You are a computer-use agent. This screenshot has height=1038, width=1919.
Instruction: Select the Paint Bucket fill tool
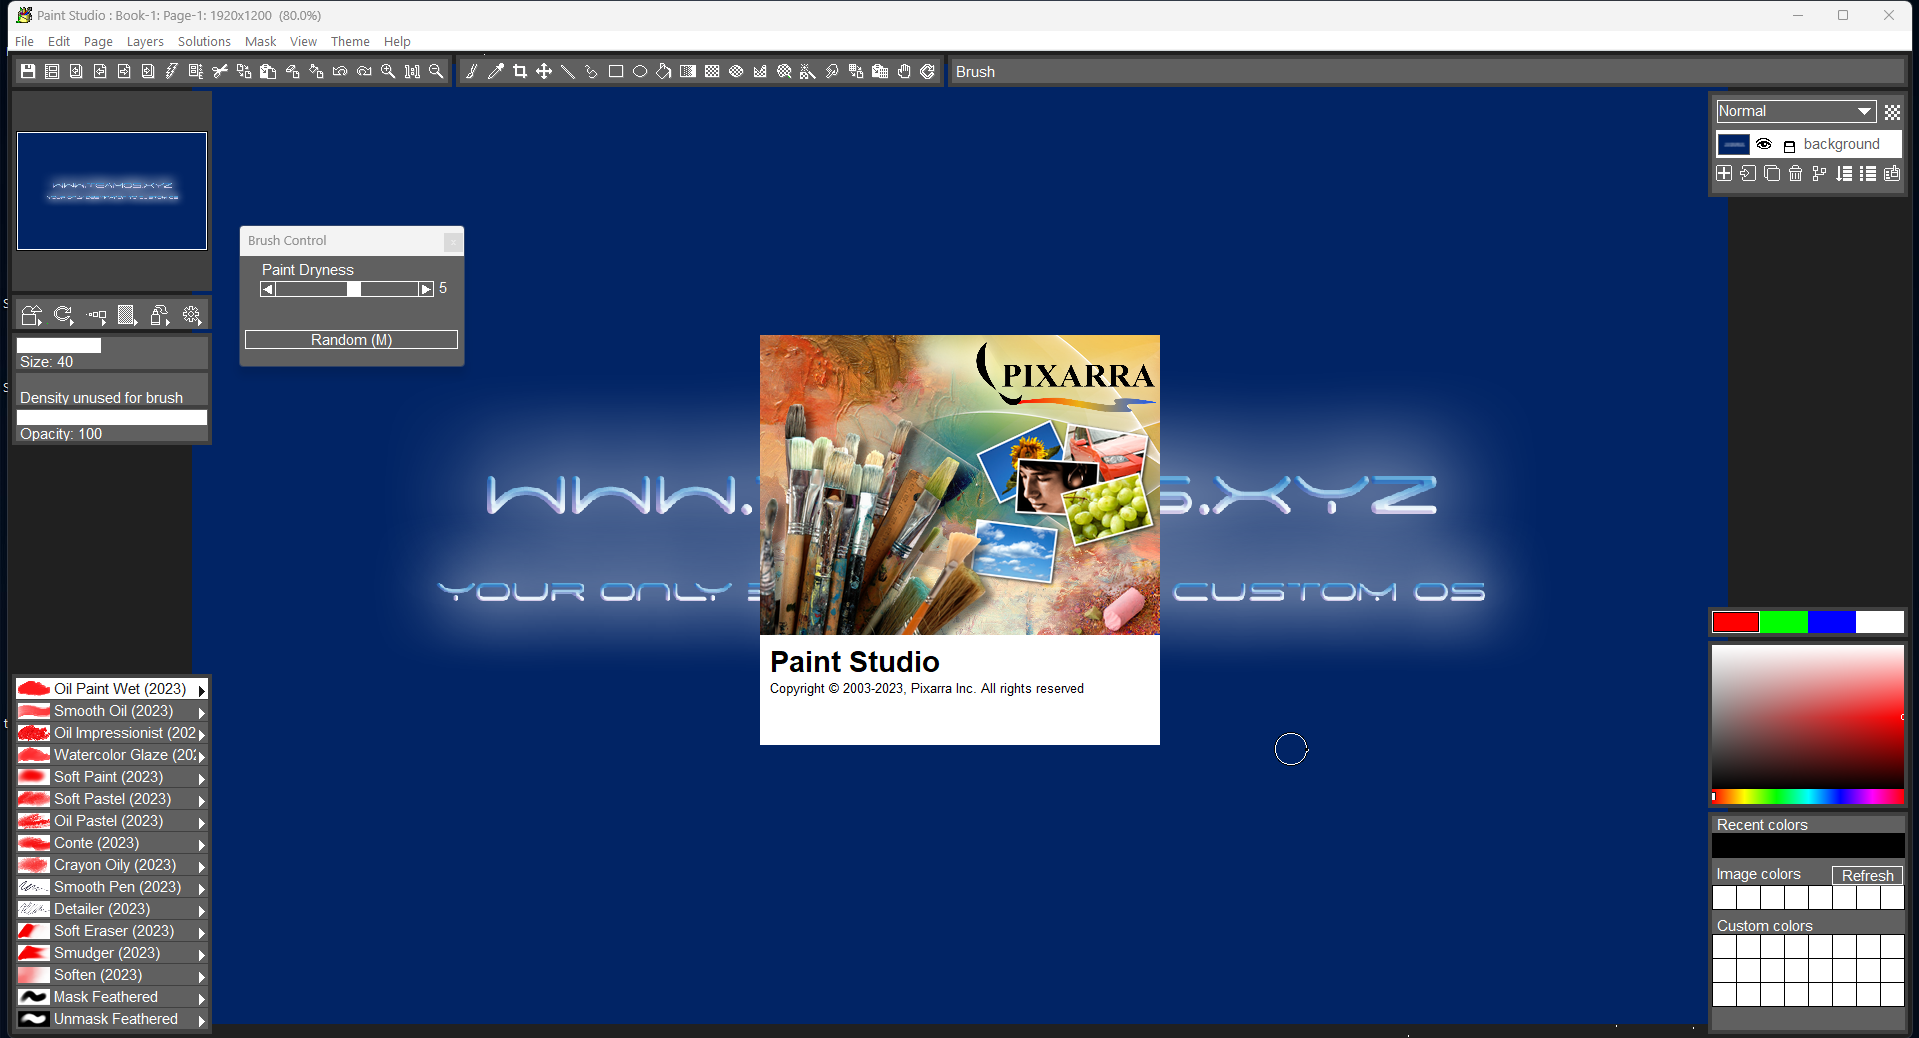coord(664,71)
